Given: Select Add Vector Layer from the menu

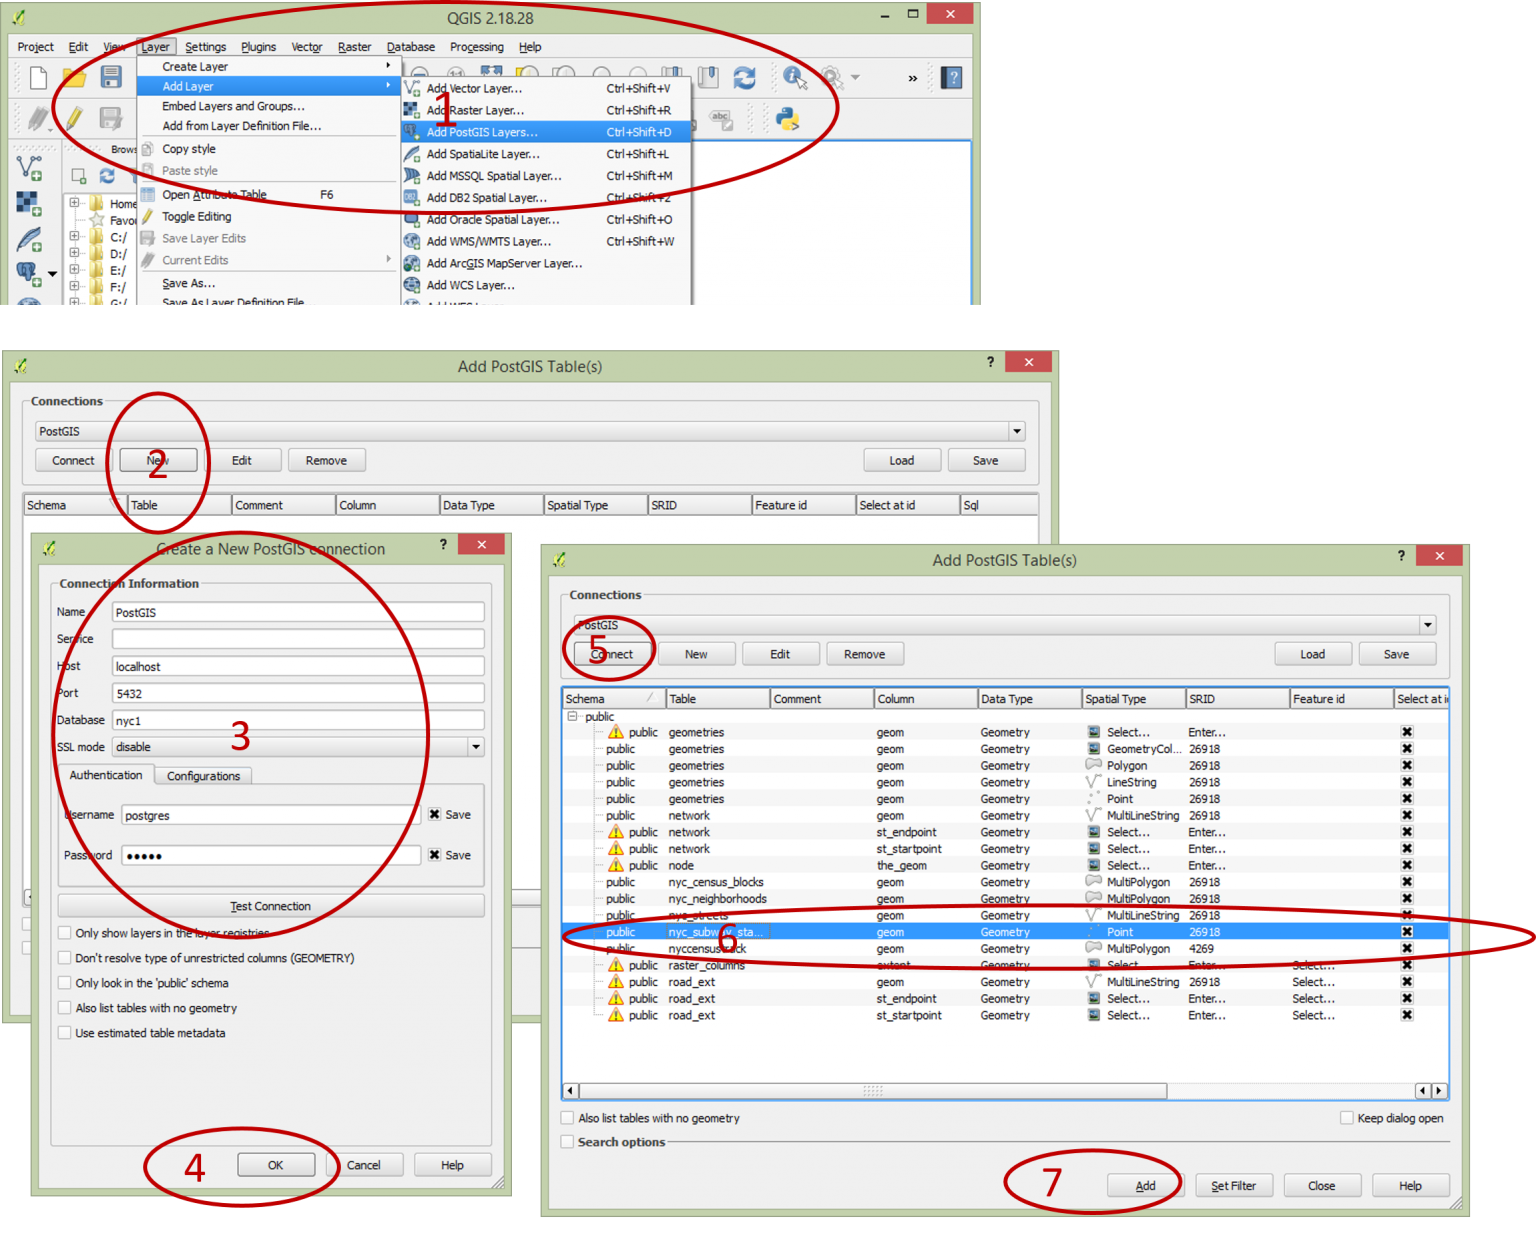Looking at the screenshot, I should pos(474,88).
